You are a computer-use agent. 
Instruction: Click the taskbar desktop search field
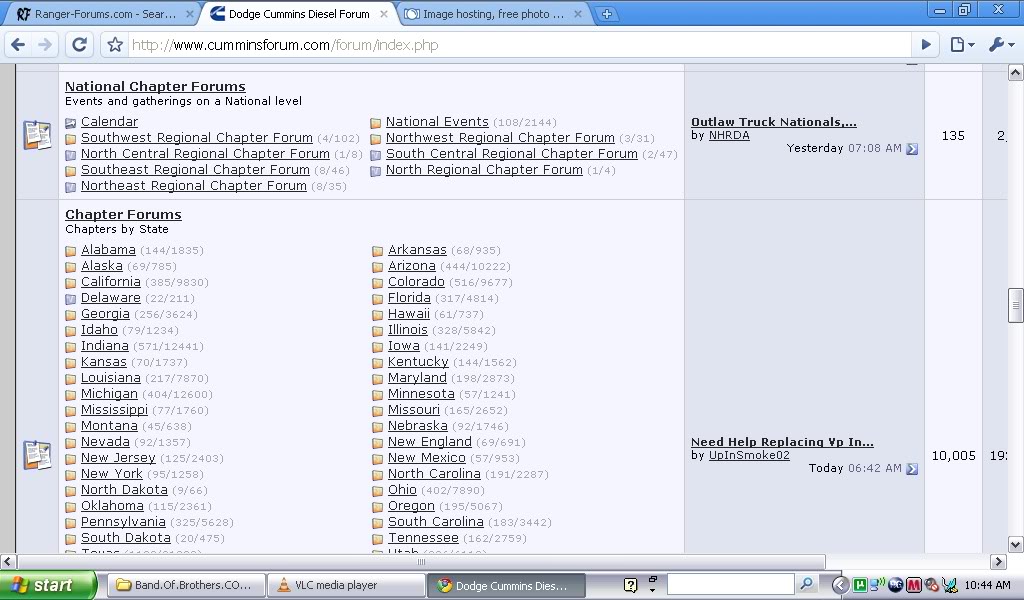(x=731, y=584)
